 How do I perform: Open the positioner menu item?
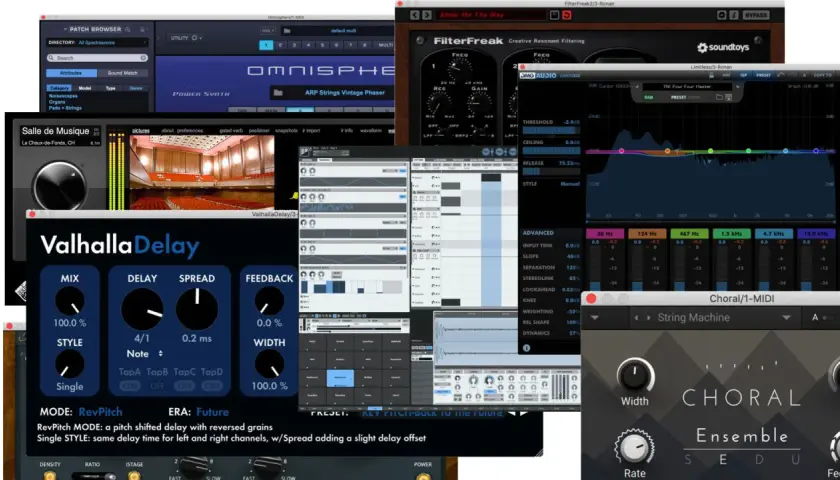coord(259,130)
